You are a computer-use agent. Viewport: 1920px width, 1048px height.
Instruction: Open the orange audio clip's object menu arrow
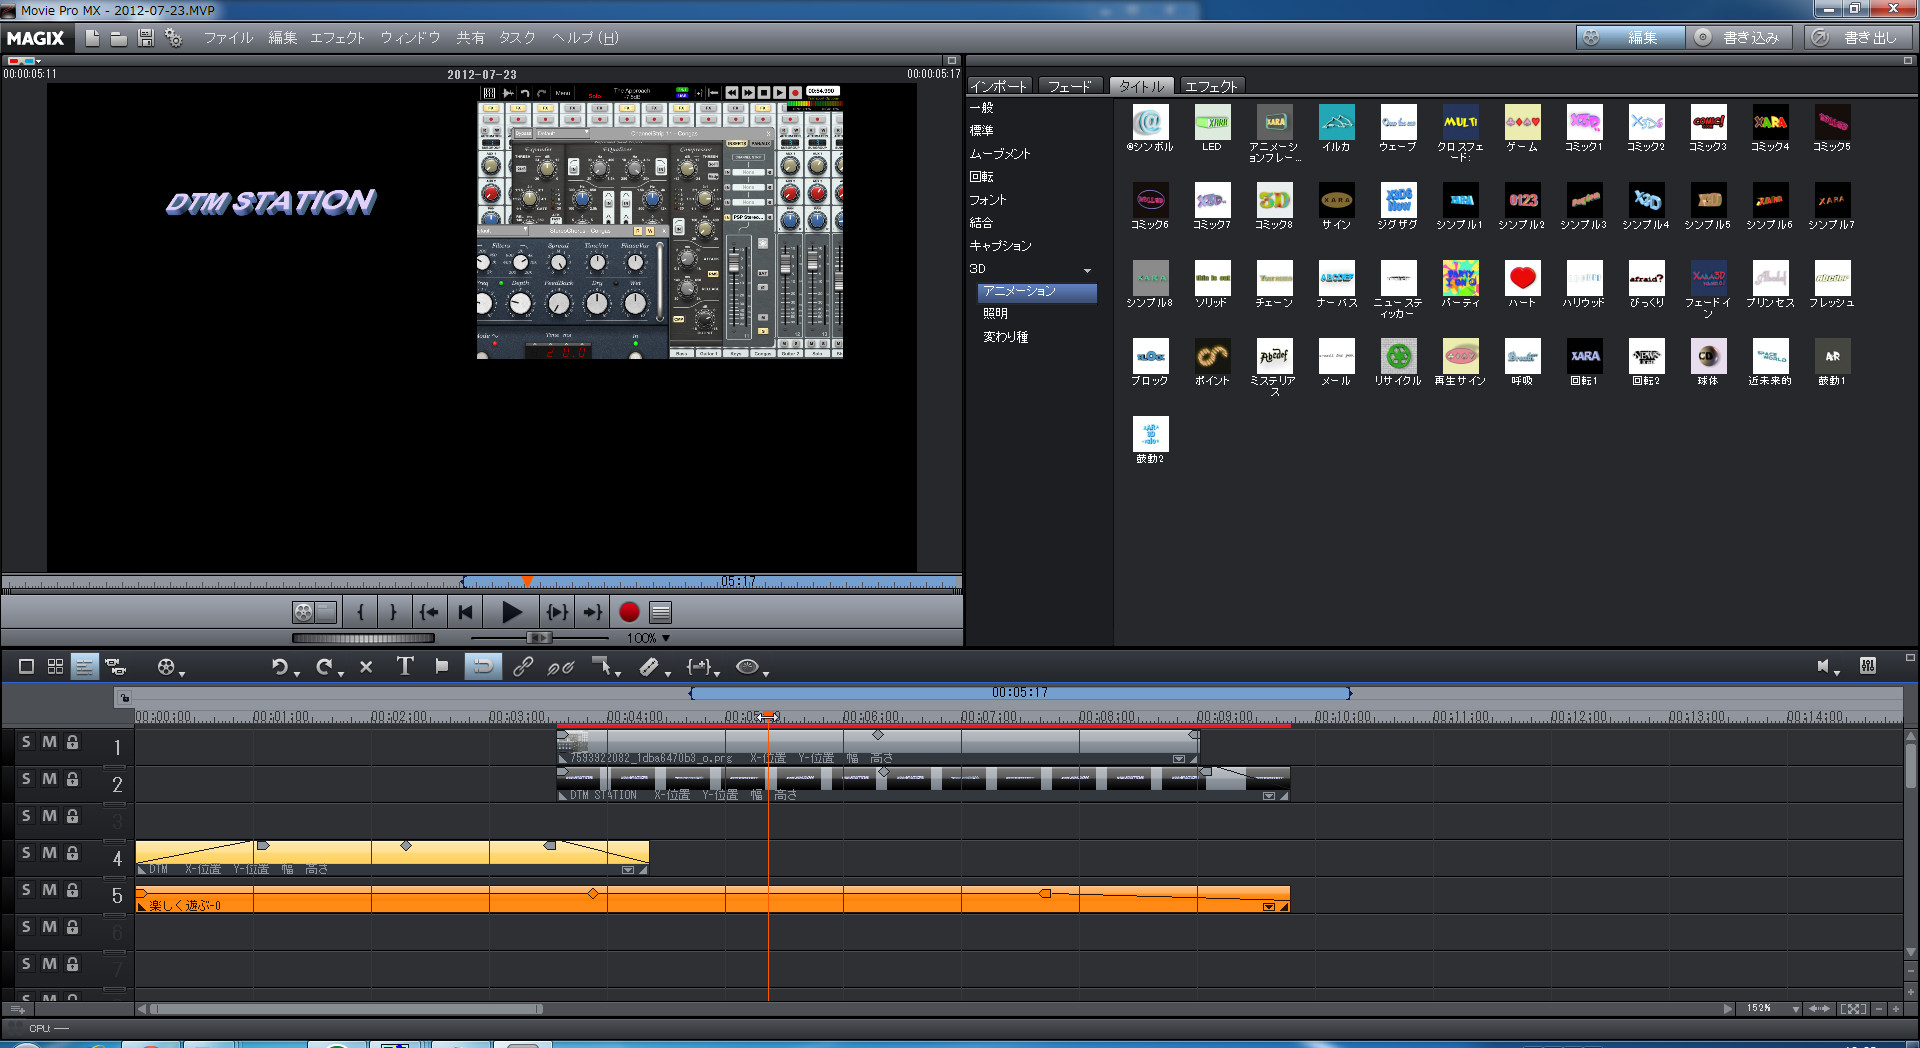(x=1269, y=907)
